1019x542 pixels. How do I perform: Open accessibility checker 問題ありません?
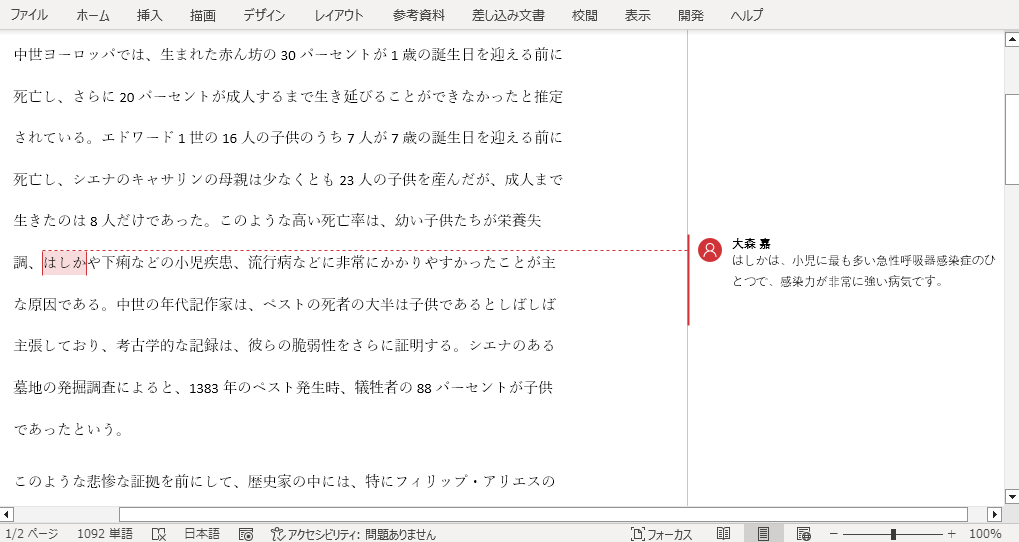click(353, 534)
